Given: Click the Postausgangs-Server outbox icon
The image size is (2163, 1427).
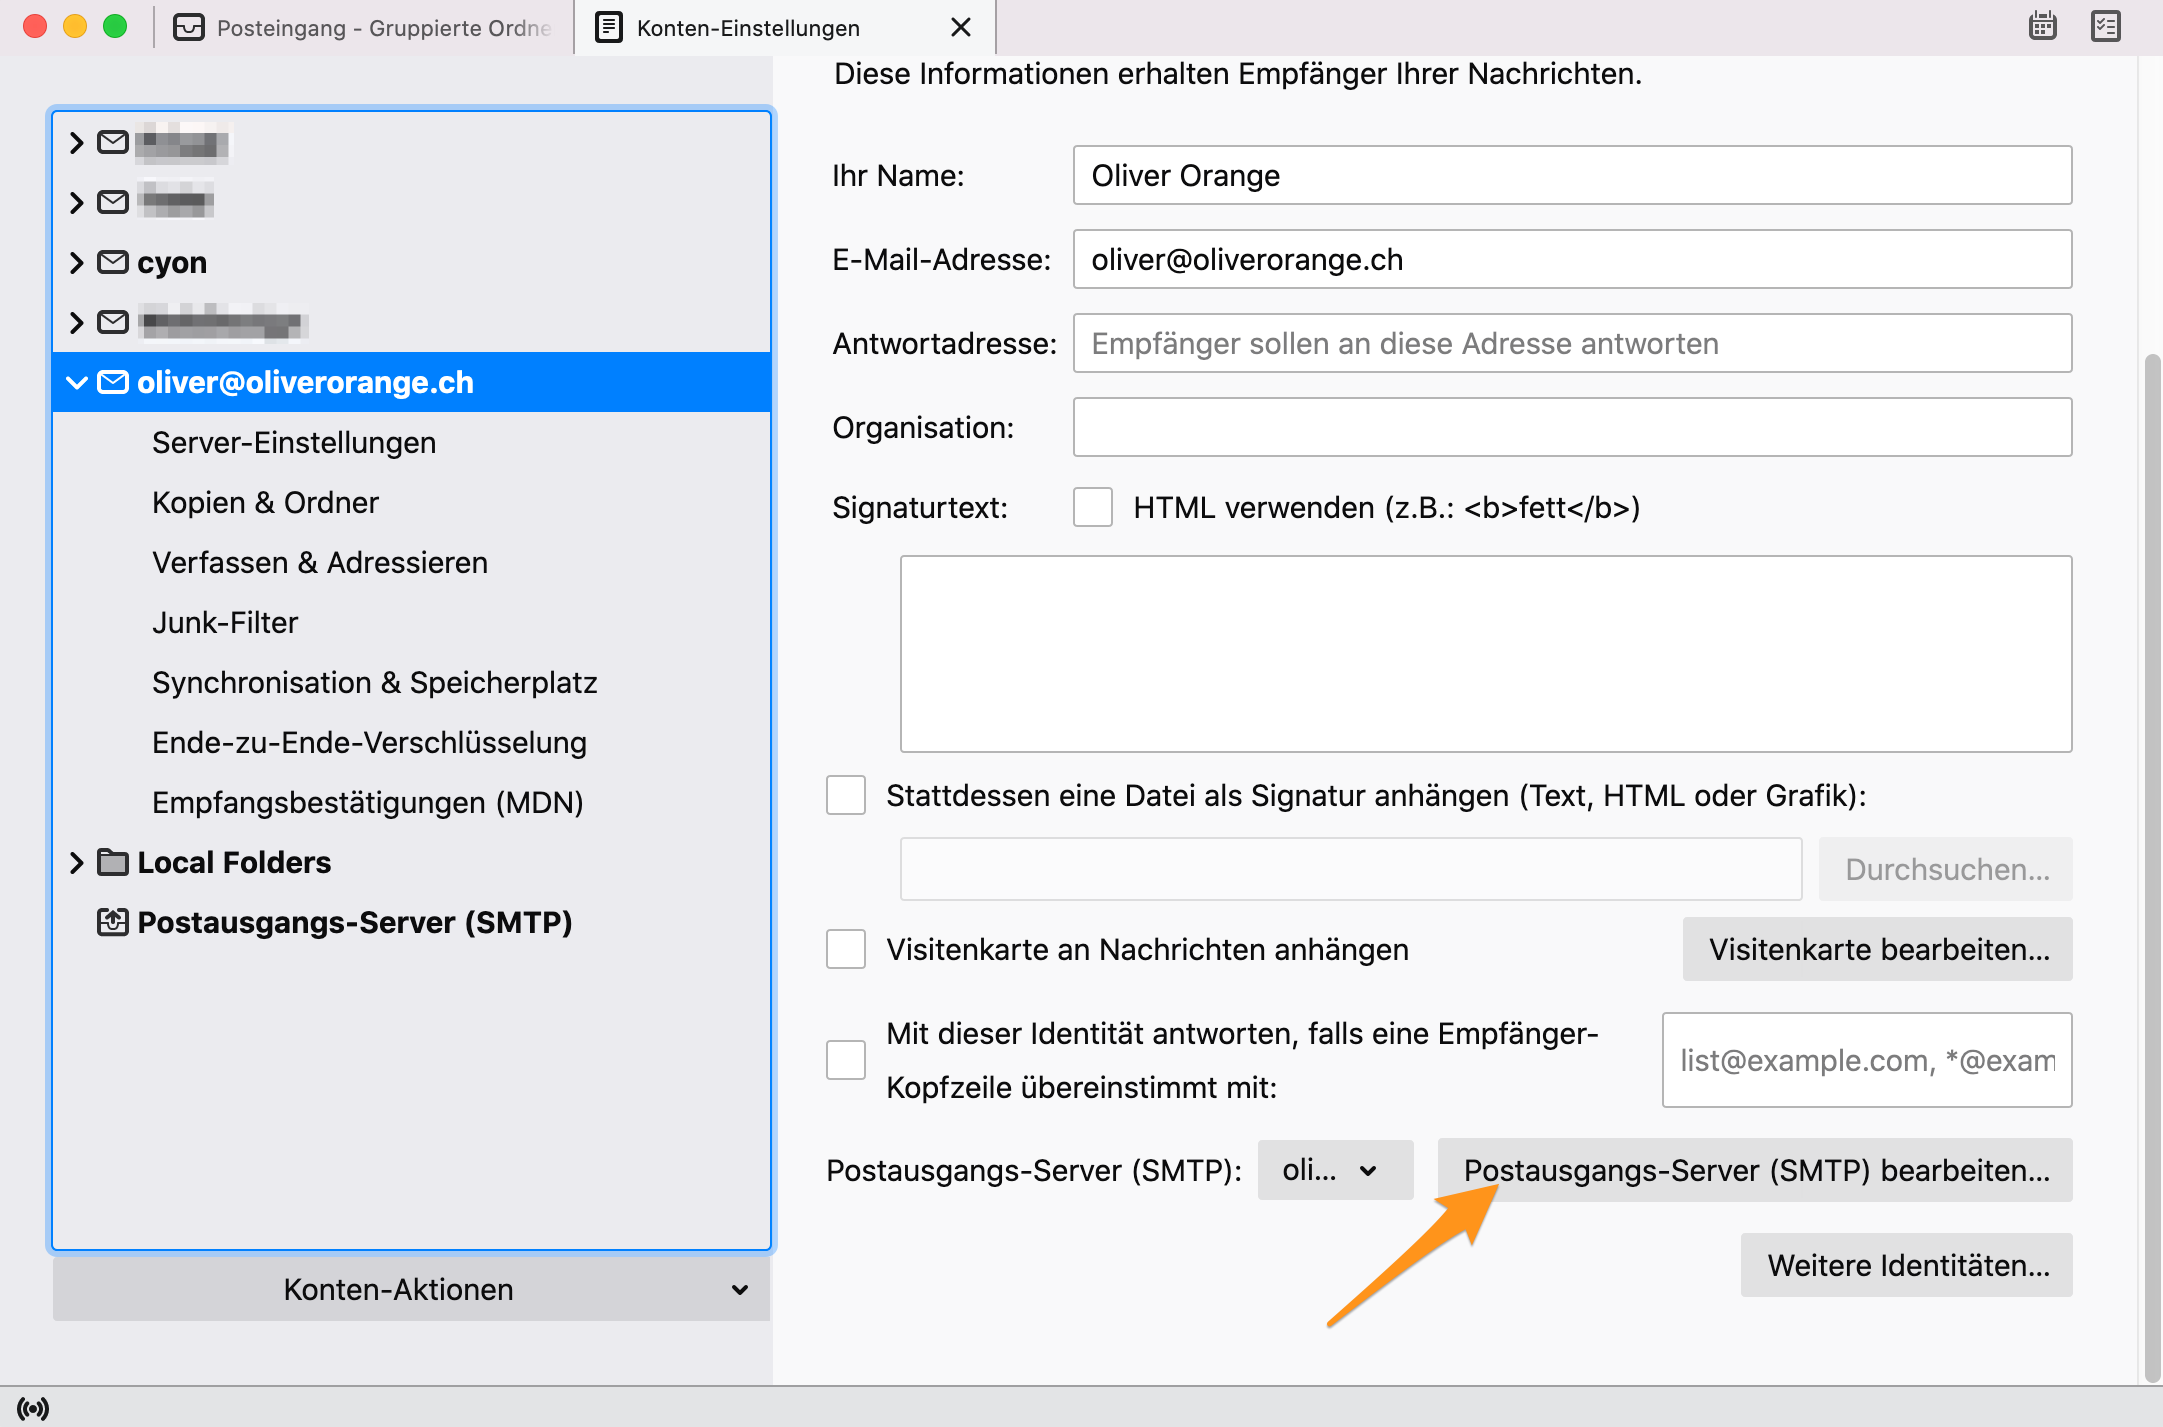Looking at the screenshot, I should click(x=113, y=922).
